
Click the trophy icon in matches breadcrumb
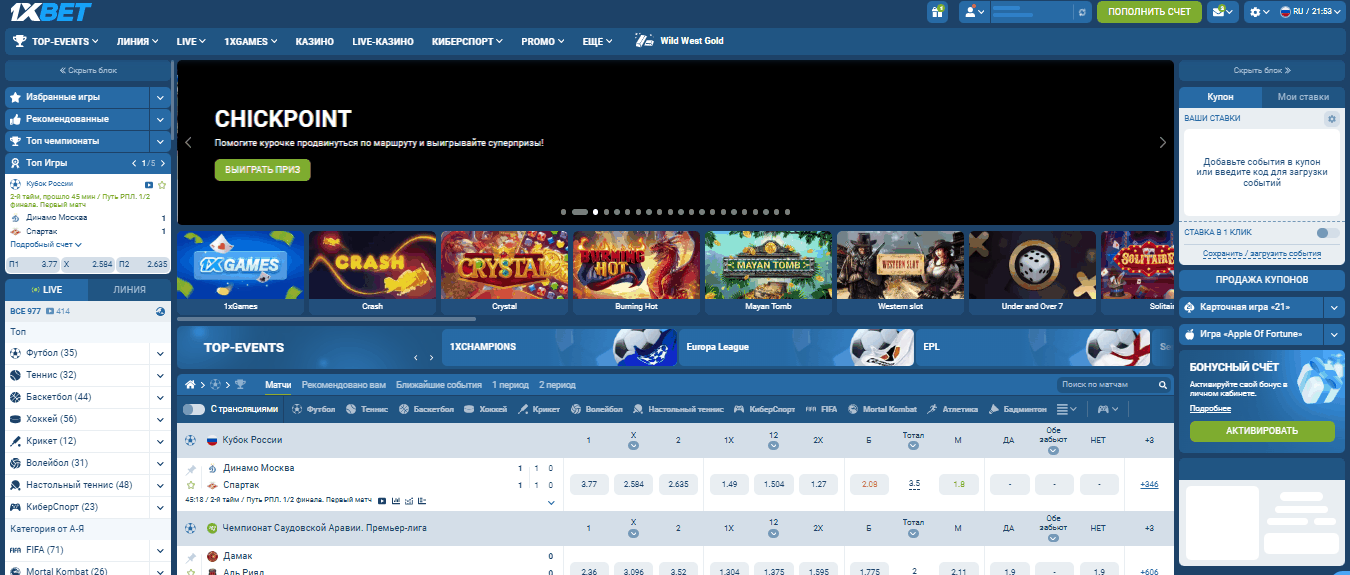coord(240,384)
